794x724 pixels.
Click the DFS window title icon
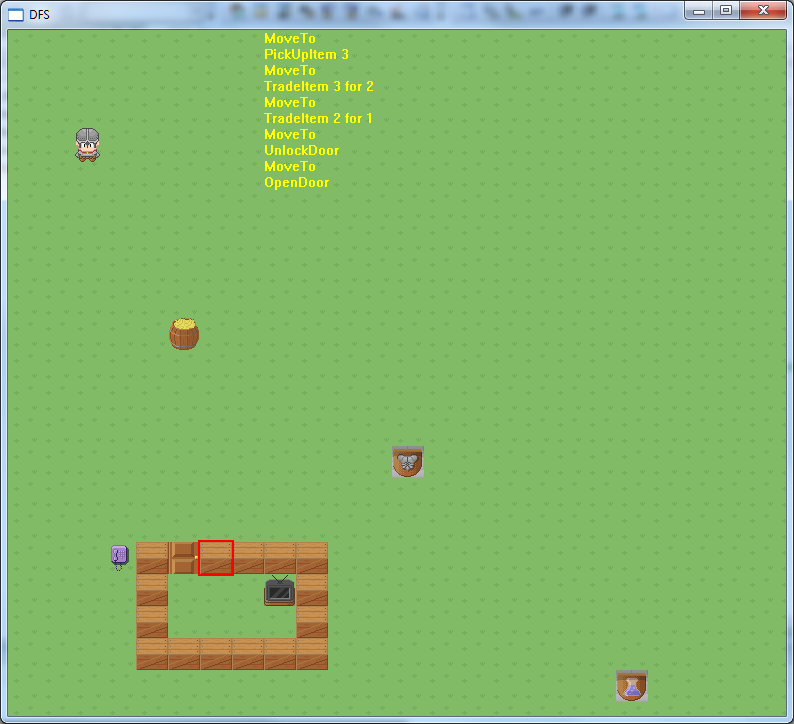pos(16,15)
